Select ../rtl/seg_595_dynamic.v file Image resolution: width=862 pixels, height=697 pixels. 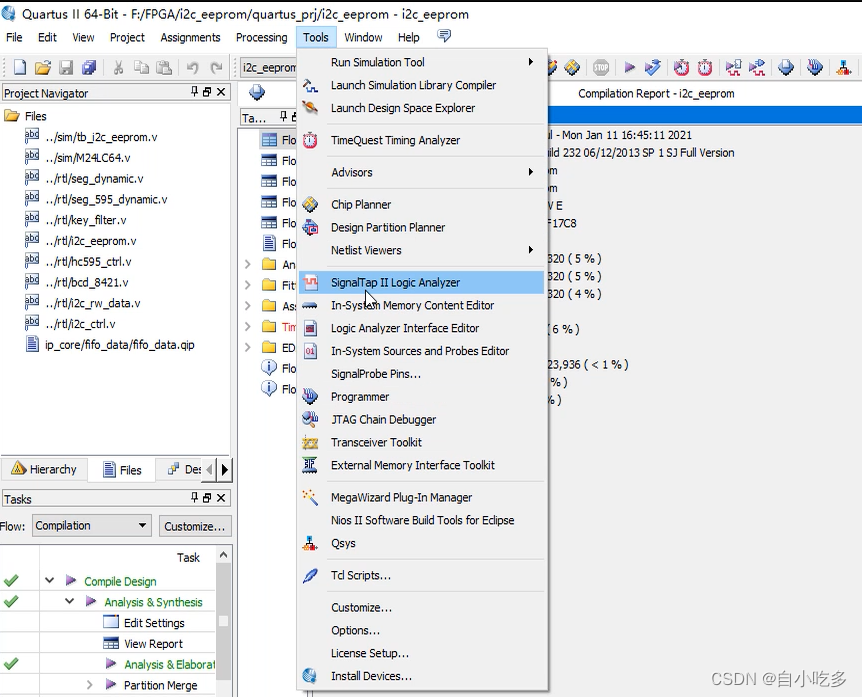click(x=107, y=199)
